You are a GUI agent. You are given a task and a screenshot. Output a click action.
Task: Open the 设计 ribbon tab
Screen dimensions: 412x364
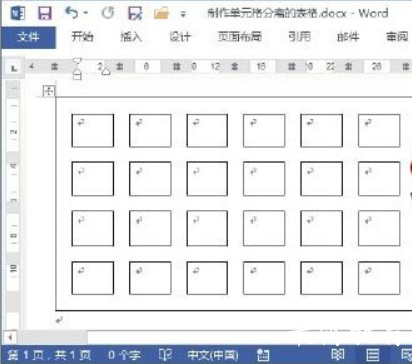click(180, 36)
